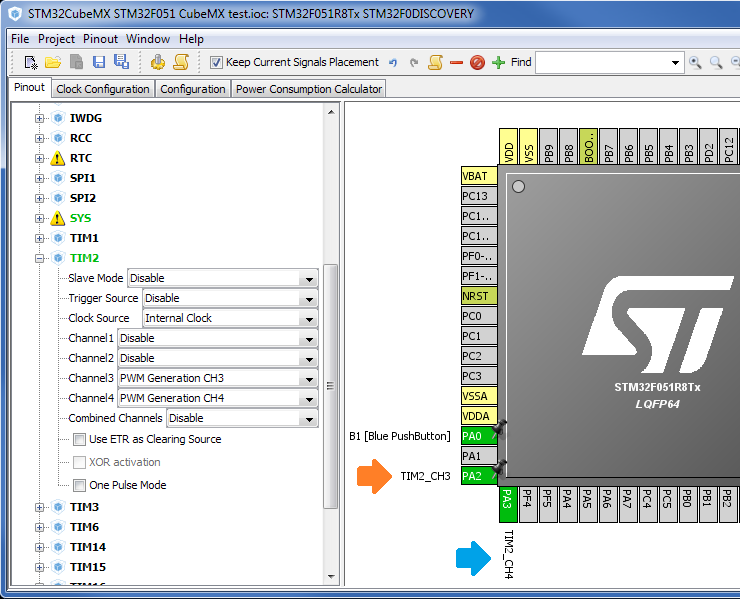Open the Window menu
The height and width of the screenshot is (599, 740).
(148, 39)
